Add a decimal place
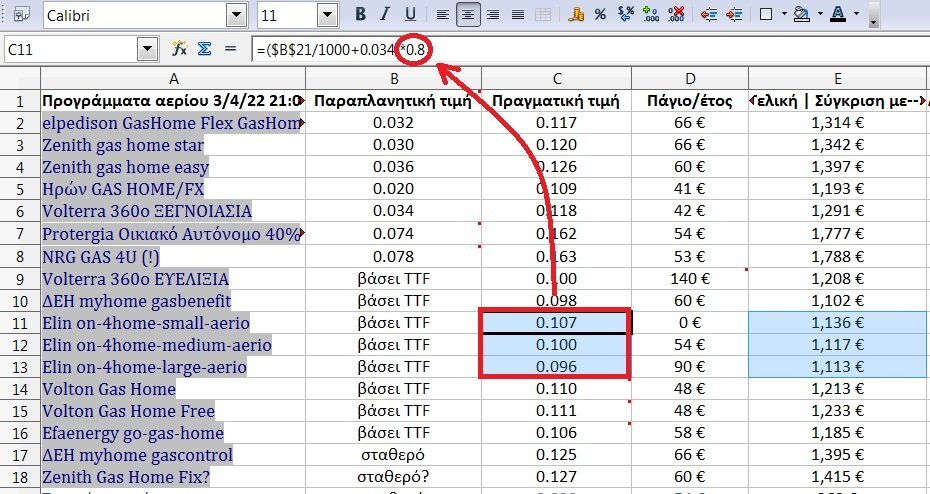This screenshot has height=494, width=930. pyautogui.click(x=651, y=15)
